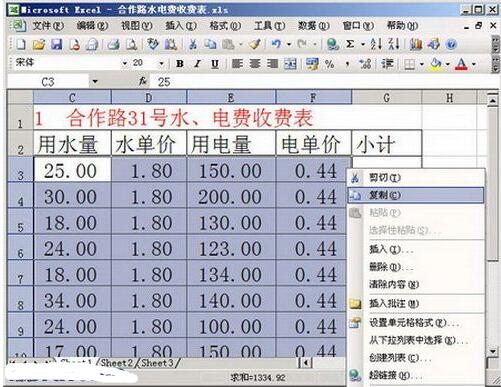Image resolution: width=501 pixels, height=387 pixels.
Task: Click the Open folder toolbar icon
Action: pyautogui.click(x=39, y=44)
